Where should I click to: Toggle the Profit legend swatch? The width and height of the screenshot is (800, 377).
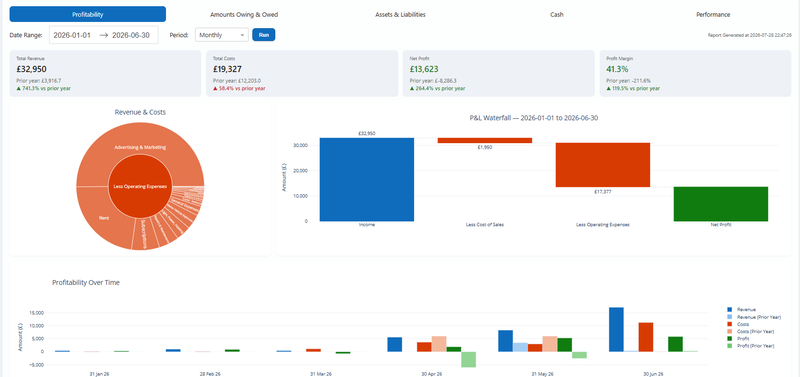[729, 338]
